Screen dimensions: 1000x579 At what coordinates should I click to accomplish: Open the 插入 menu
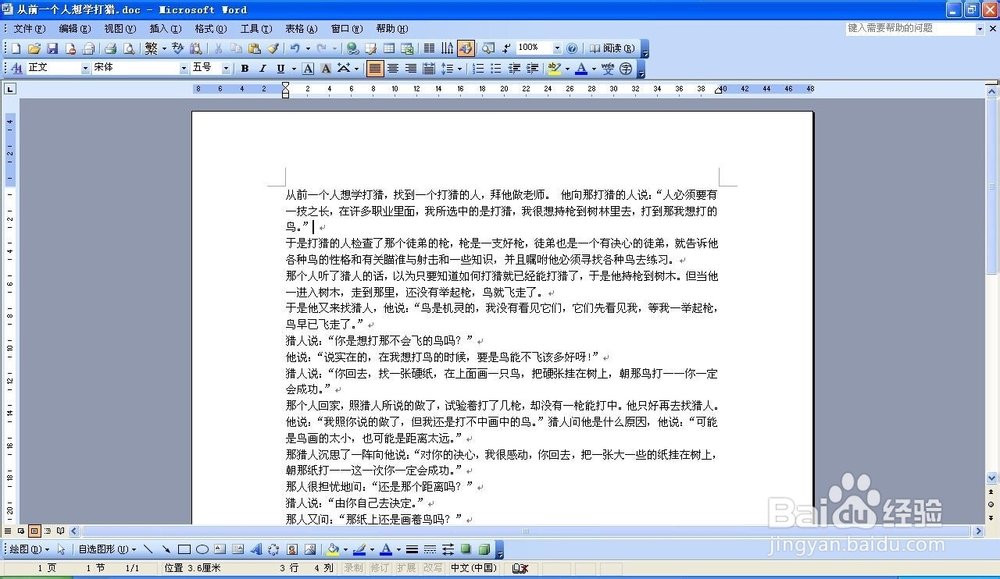coord(165,29)
